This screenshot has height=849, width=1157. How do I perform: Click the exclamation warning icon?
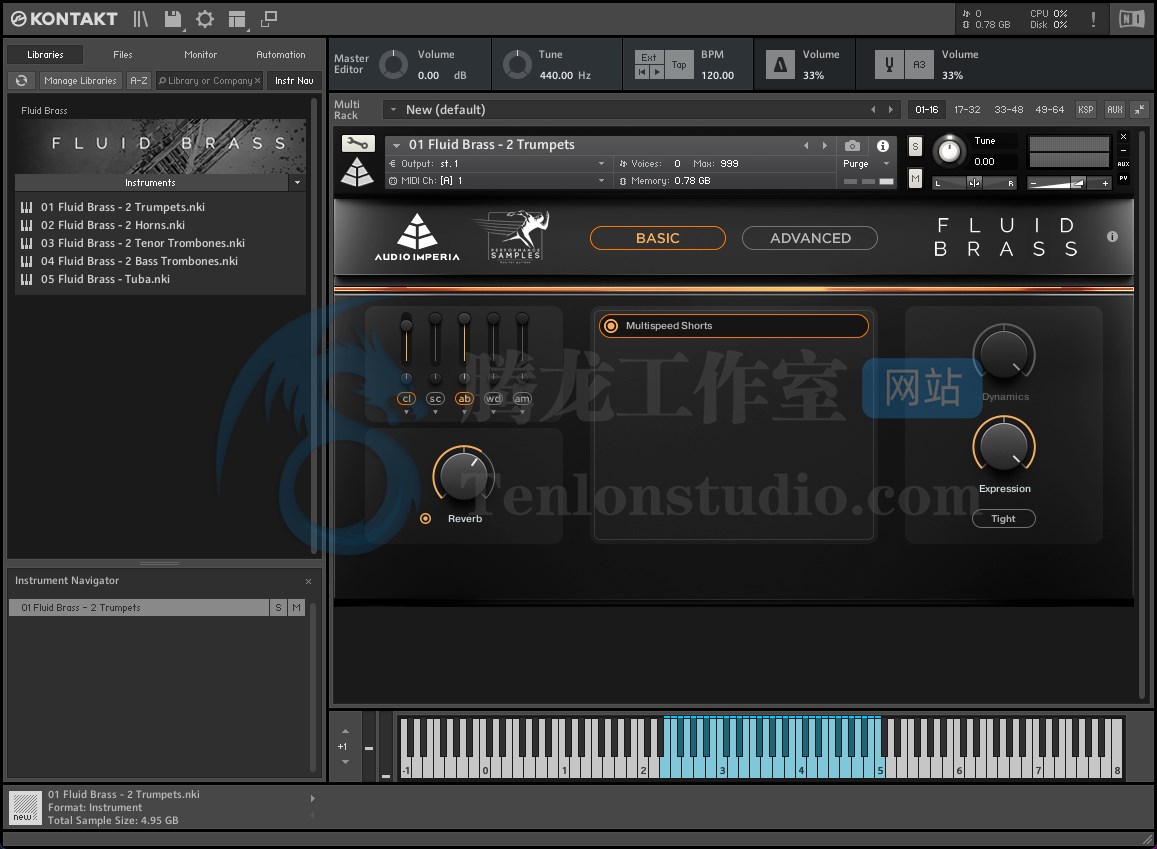click(x=1093, y=20)
